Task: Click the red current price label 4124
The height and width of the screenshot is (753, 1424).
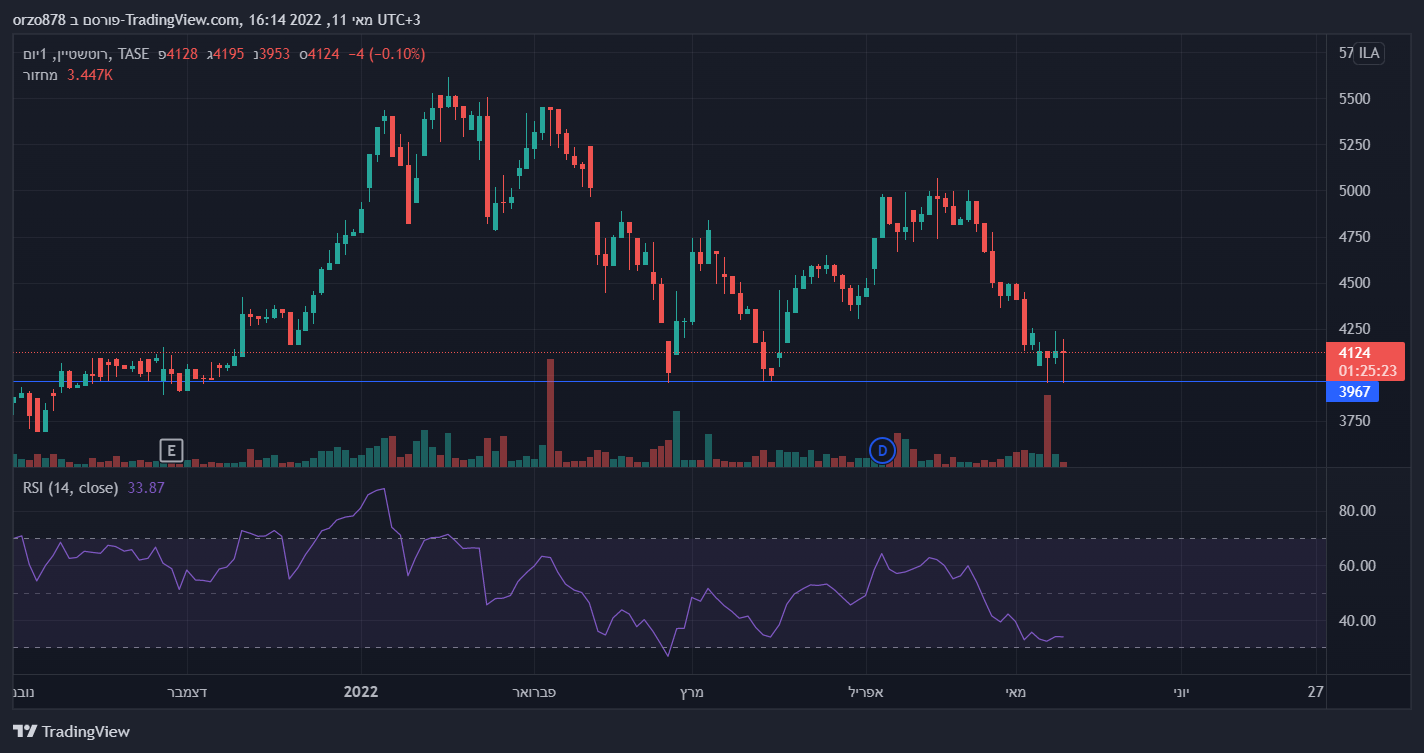Action: 1354,353
